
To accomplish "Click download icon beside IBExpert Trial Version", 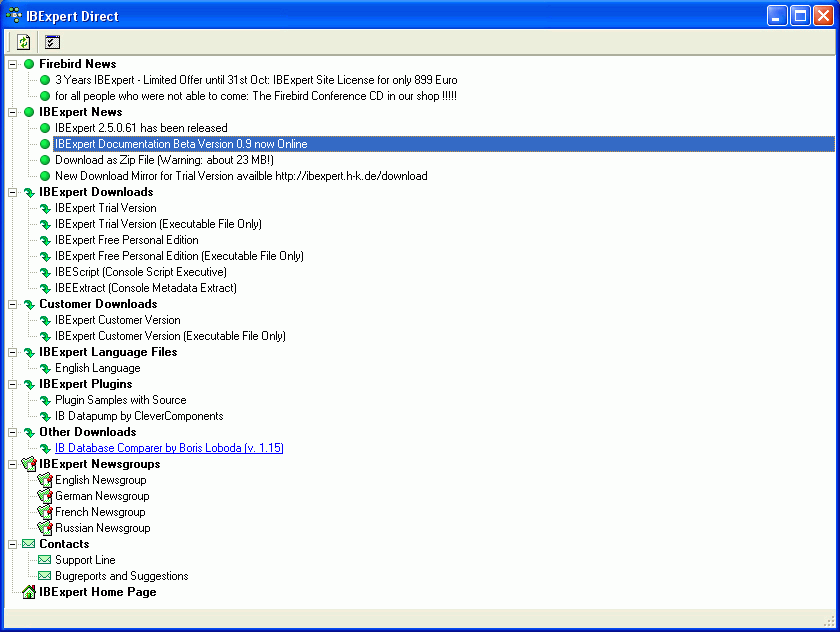I will [x=45, y=208].
